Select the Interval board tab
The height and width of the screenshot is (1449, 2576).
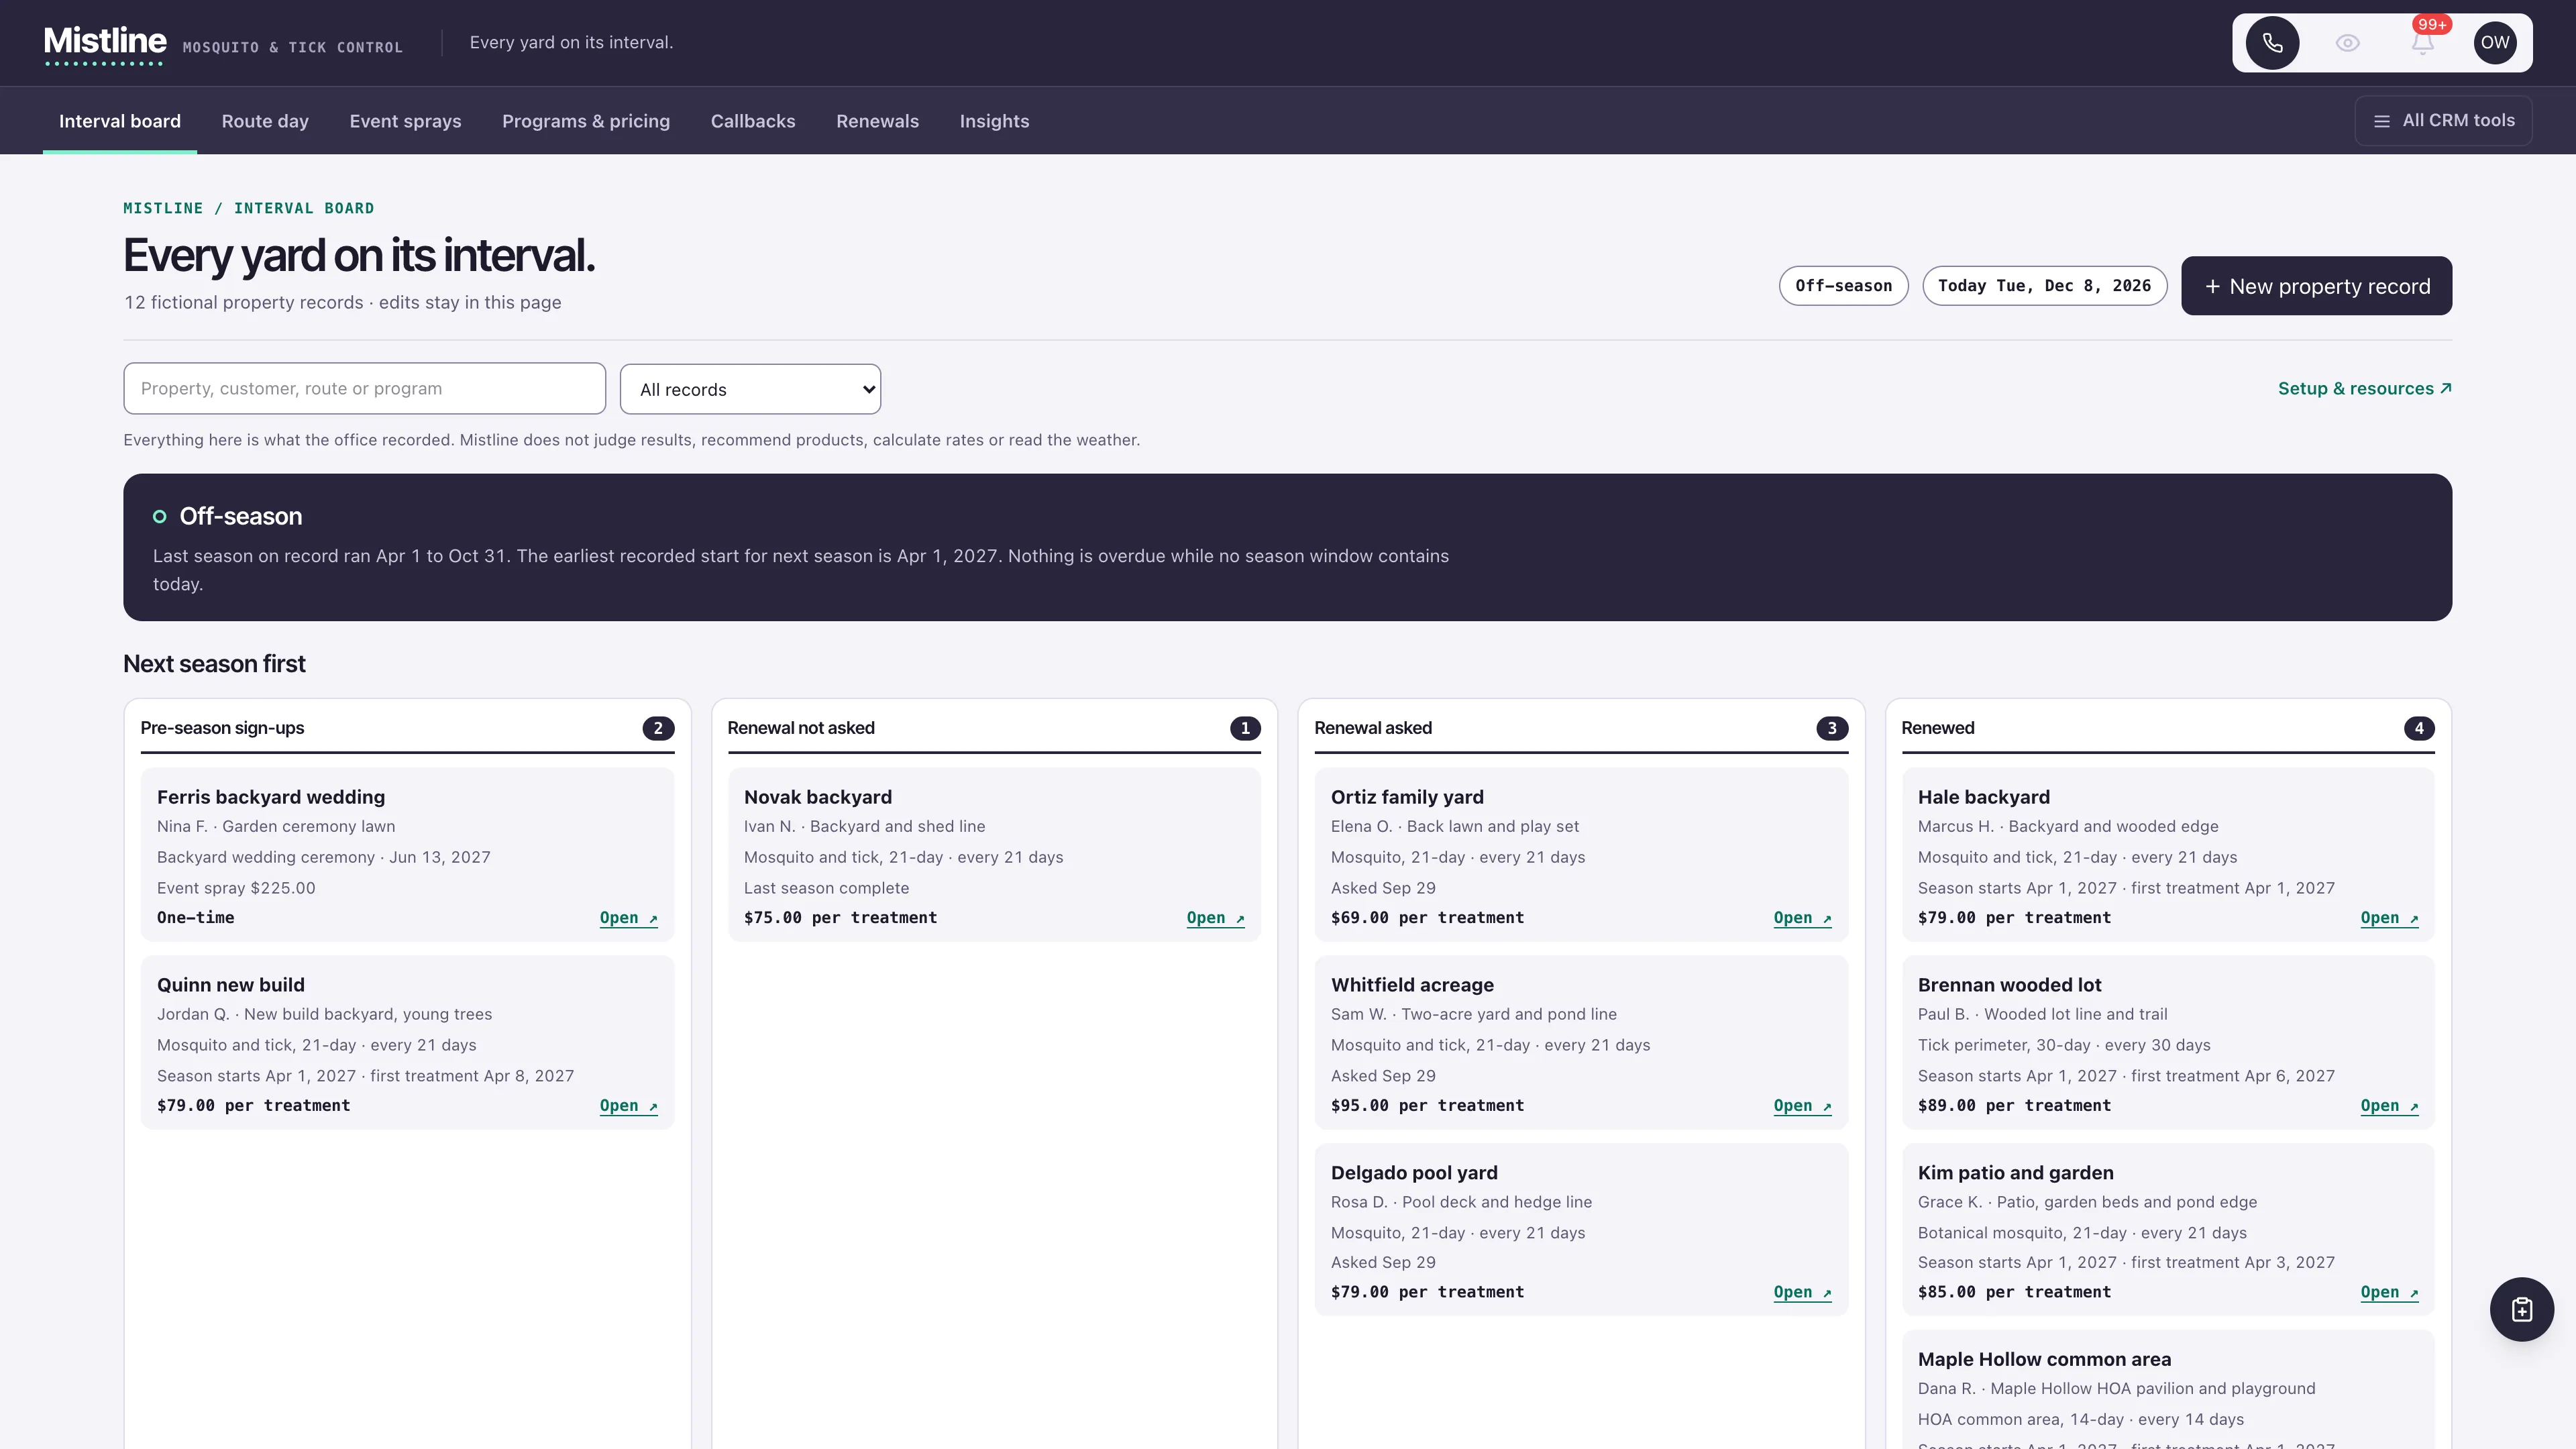[x=120, y=121]
